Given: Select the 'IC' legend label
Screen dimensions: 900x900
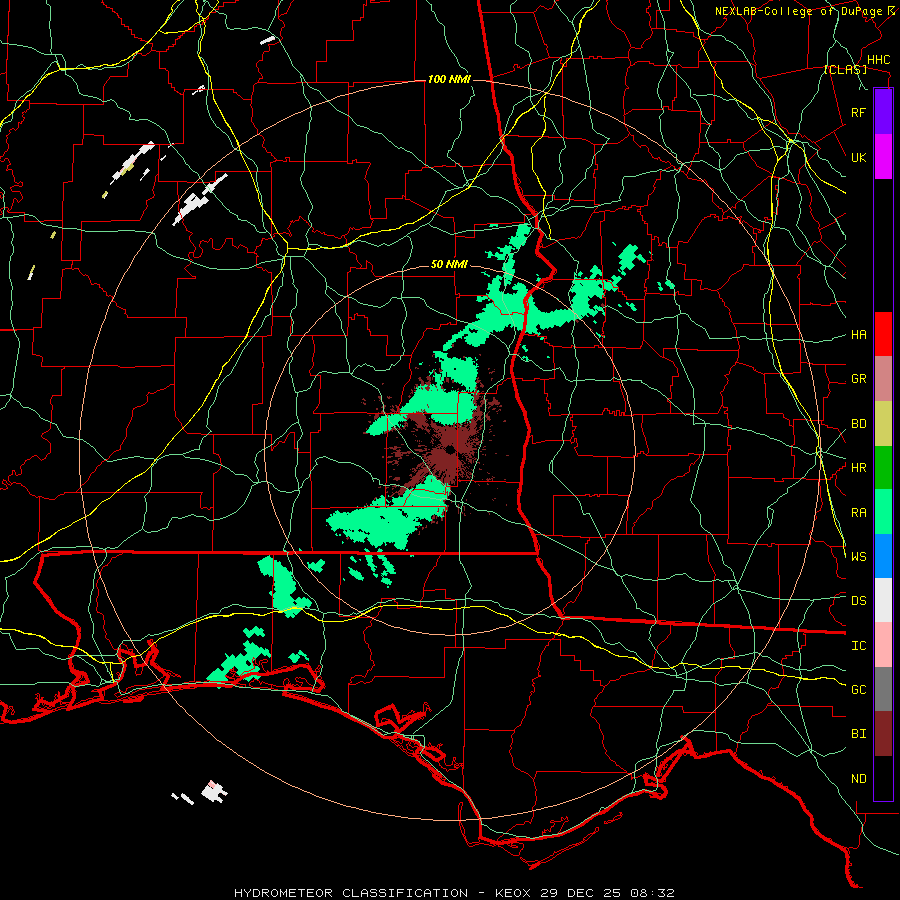Looking at the screenshot, I should pos(858,646).
